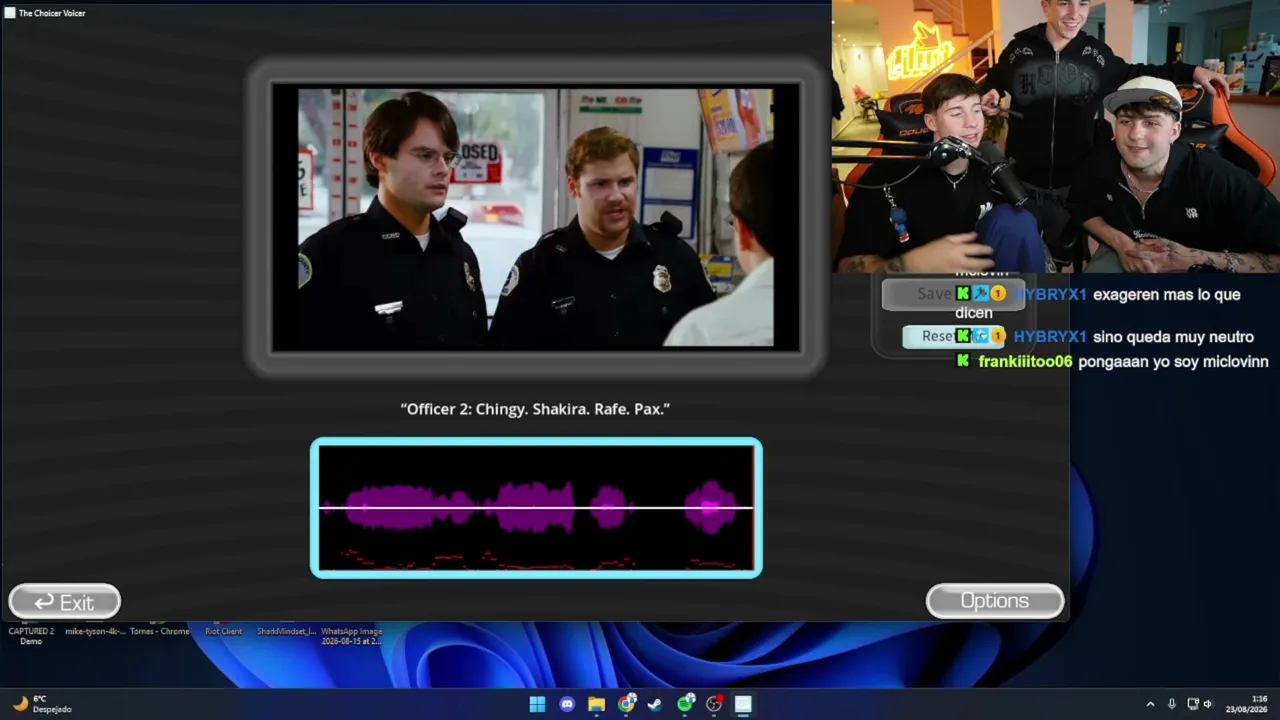Click the active Choicer Voicer taskbar icon
This screenshot has width=1280, height=720.
(743, 704)
